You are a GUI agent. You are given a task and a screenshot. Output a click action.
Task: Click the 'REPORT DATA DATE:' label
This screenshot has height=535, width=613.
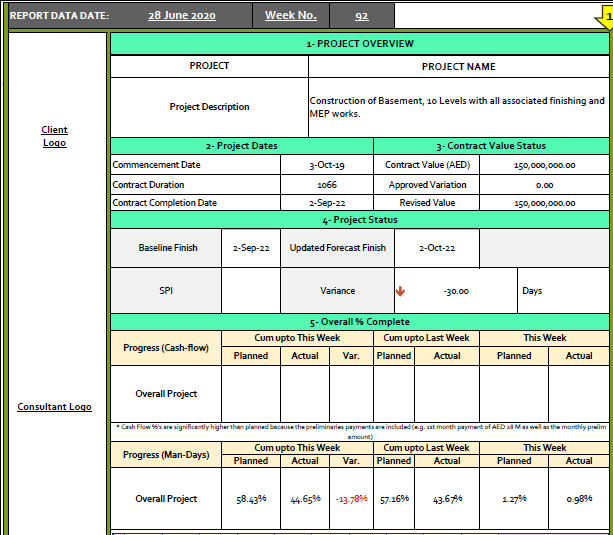(x=59, y=16)
